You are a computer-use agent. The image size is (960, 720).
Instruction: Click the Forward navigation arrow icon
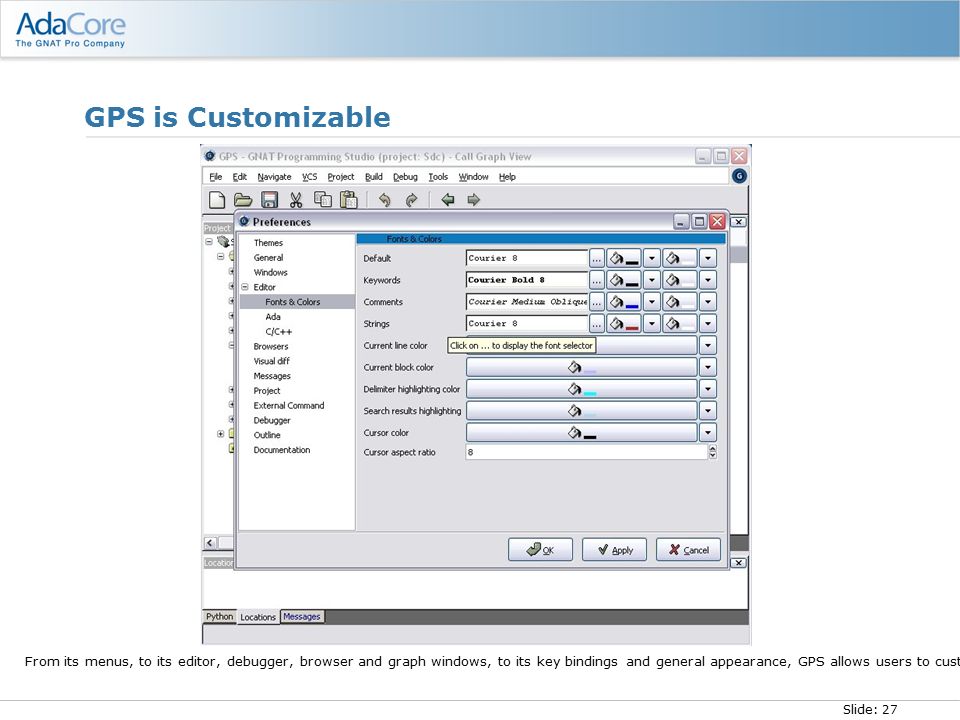pyautogui.click(x=473, y=200)
